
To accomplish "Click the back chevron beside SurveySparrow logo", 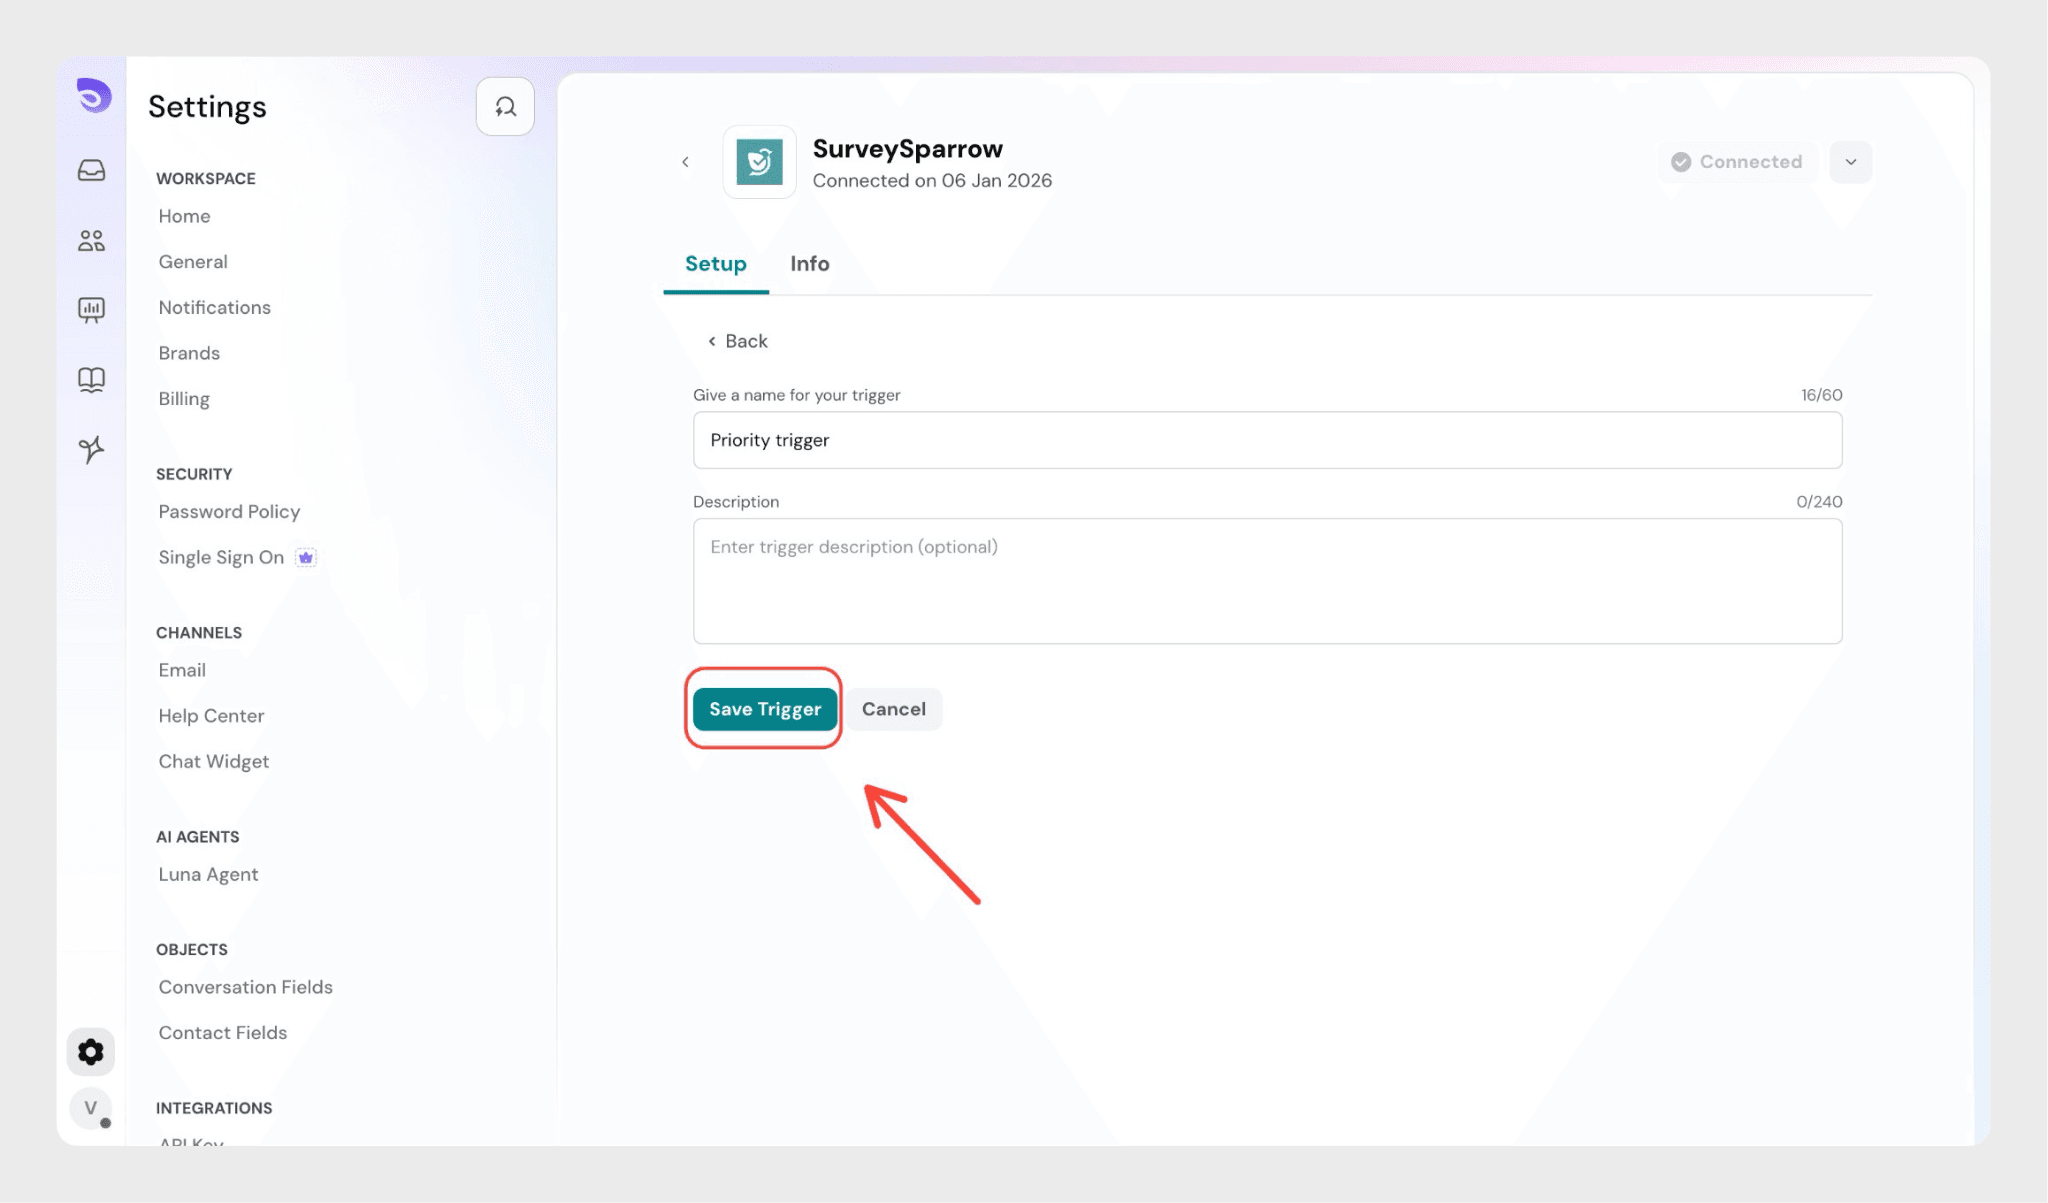I will [x=685, y=162].
